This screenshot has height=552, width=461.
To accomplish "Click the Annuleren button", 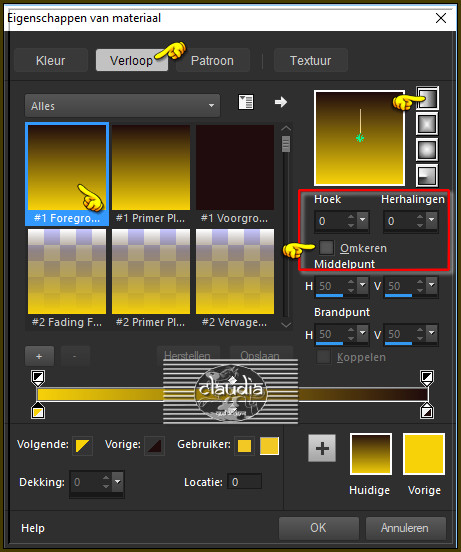I will click(x=405, y=528).
